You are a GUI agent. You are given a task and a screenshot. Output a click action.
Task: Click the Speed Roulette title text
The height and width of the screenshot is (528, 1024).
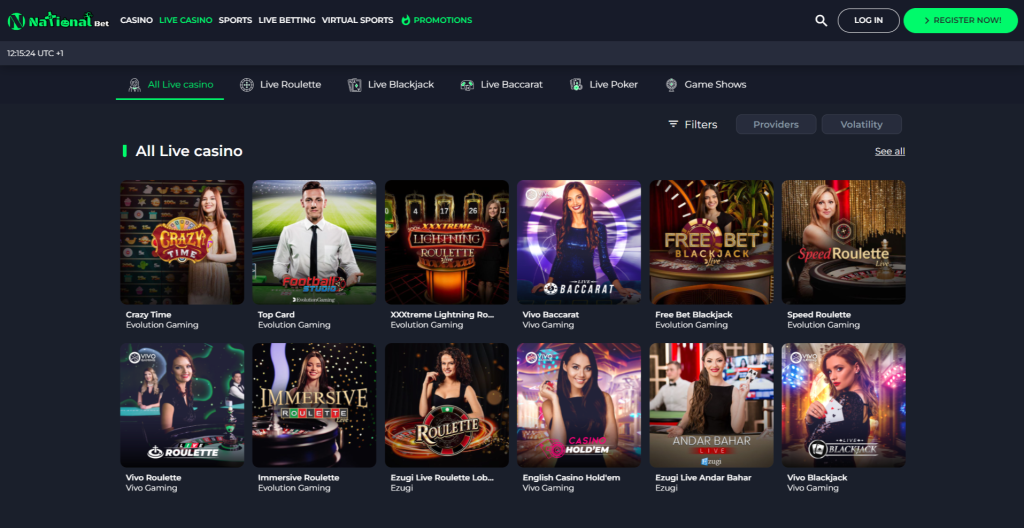[x=819, y=315]
